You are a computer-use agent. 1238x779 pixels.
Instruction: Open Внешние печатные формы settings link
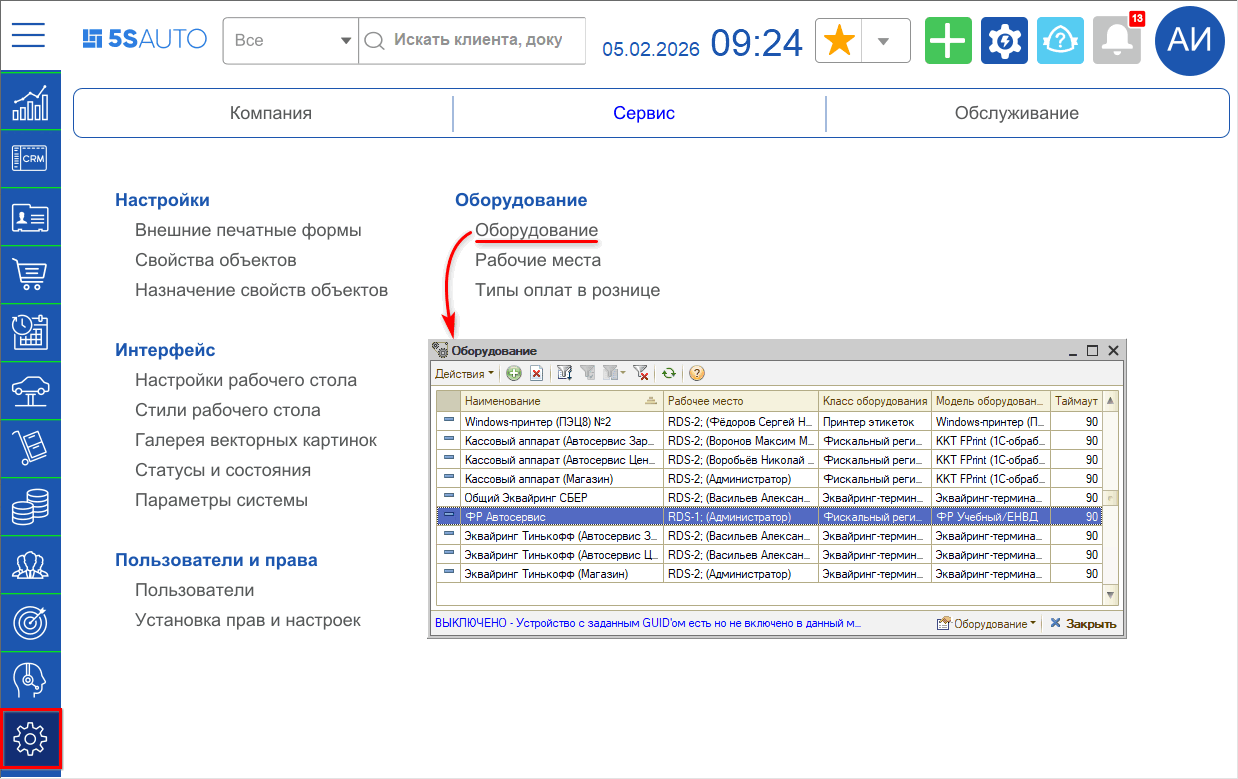(x=248, y=230)
